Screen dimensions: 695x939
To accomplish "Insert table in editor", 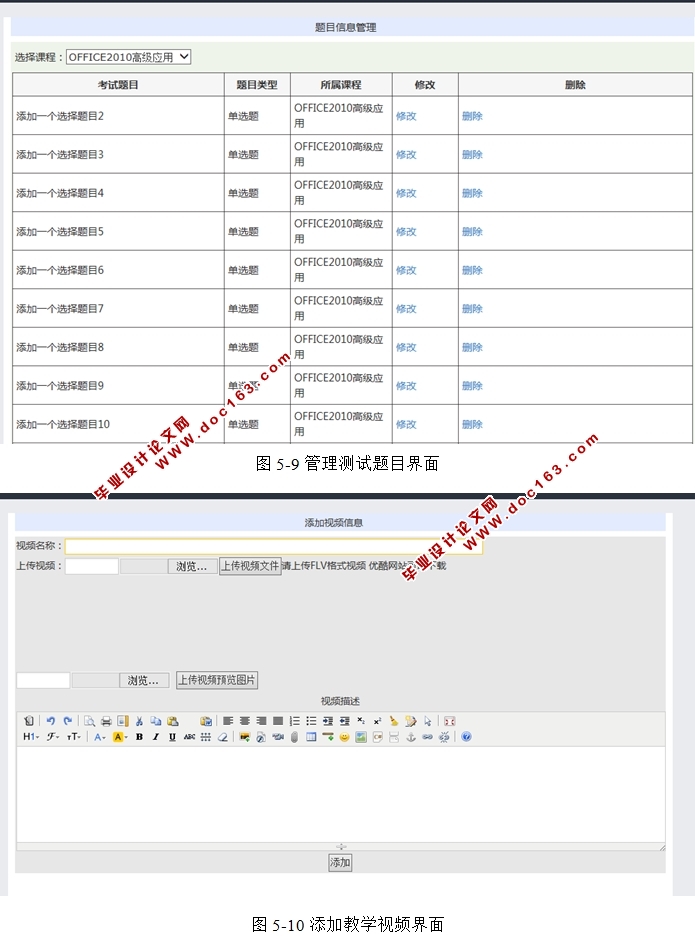I will [x=311, y=737].
